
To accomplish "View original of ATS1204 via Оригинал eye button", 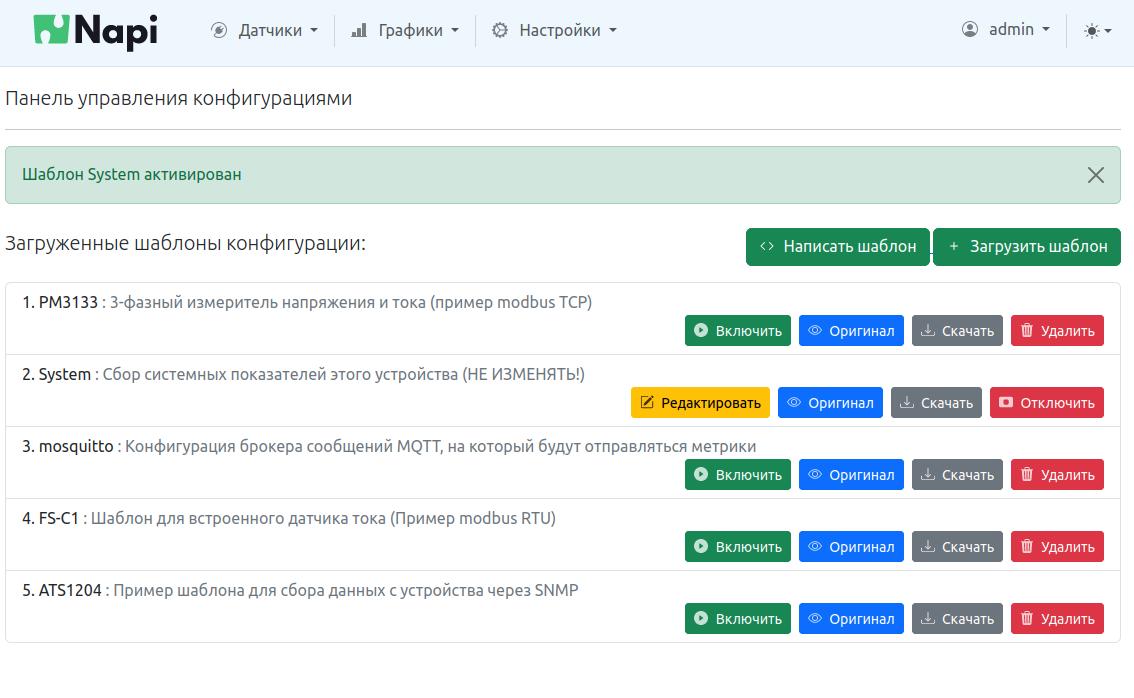I will coord(851,618).
